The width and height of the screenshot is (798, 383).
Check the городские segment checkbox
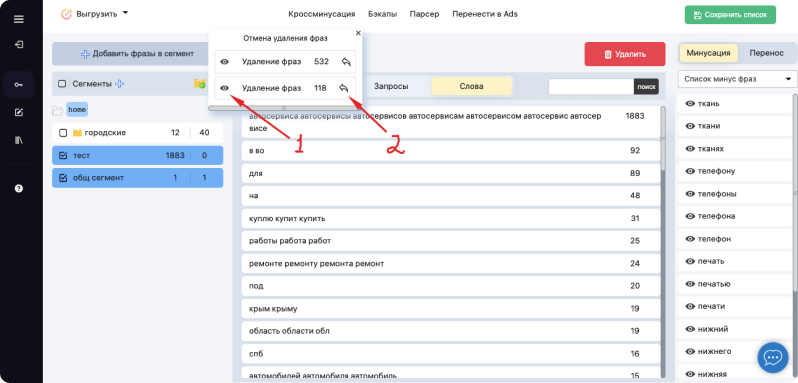point(63,133)
